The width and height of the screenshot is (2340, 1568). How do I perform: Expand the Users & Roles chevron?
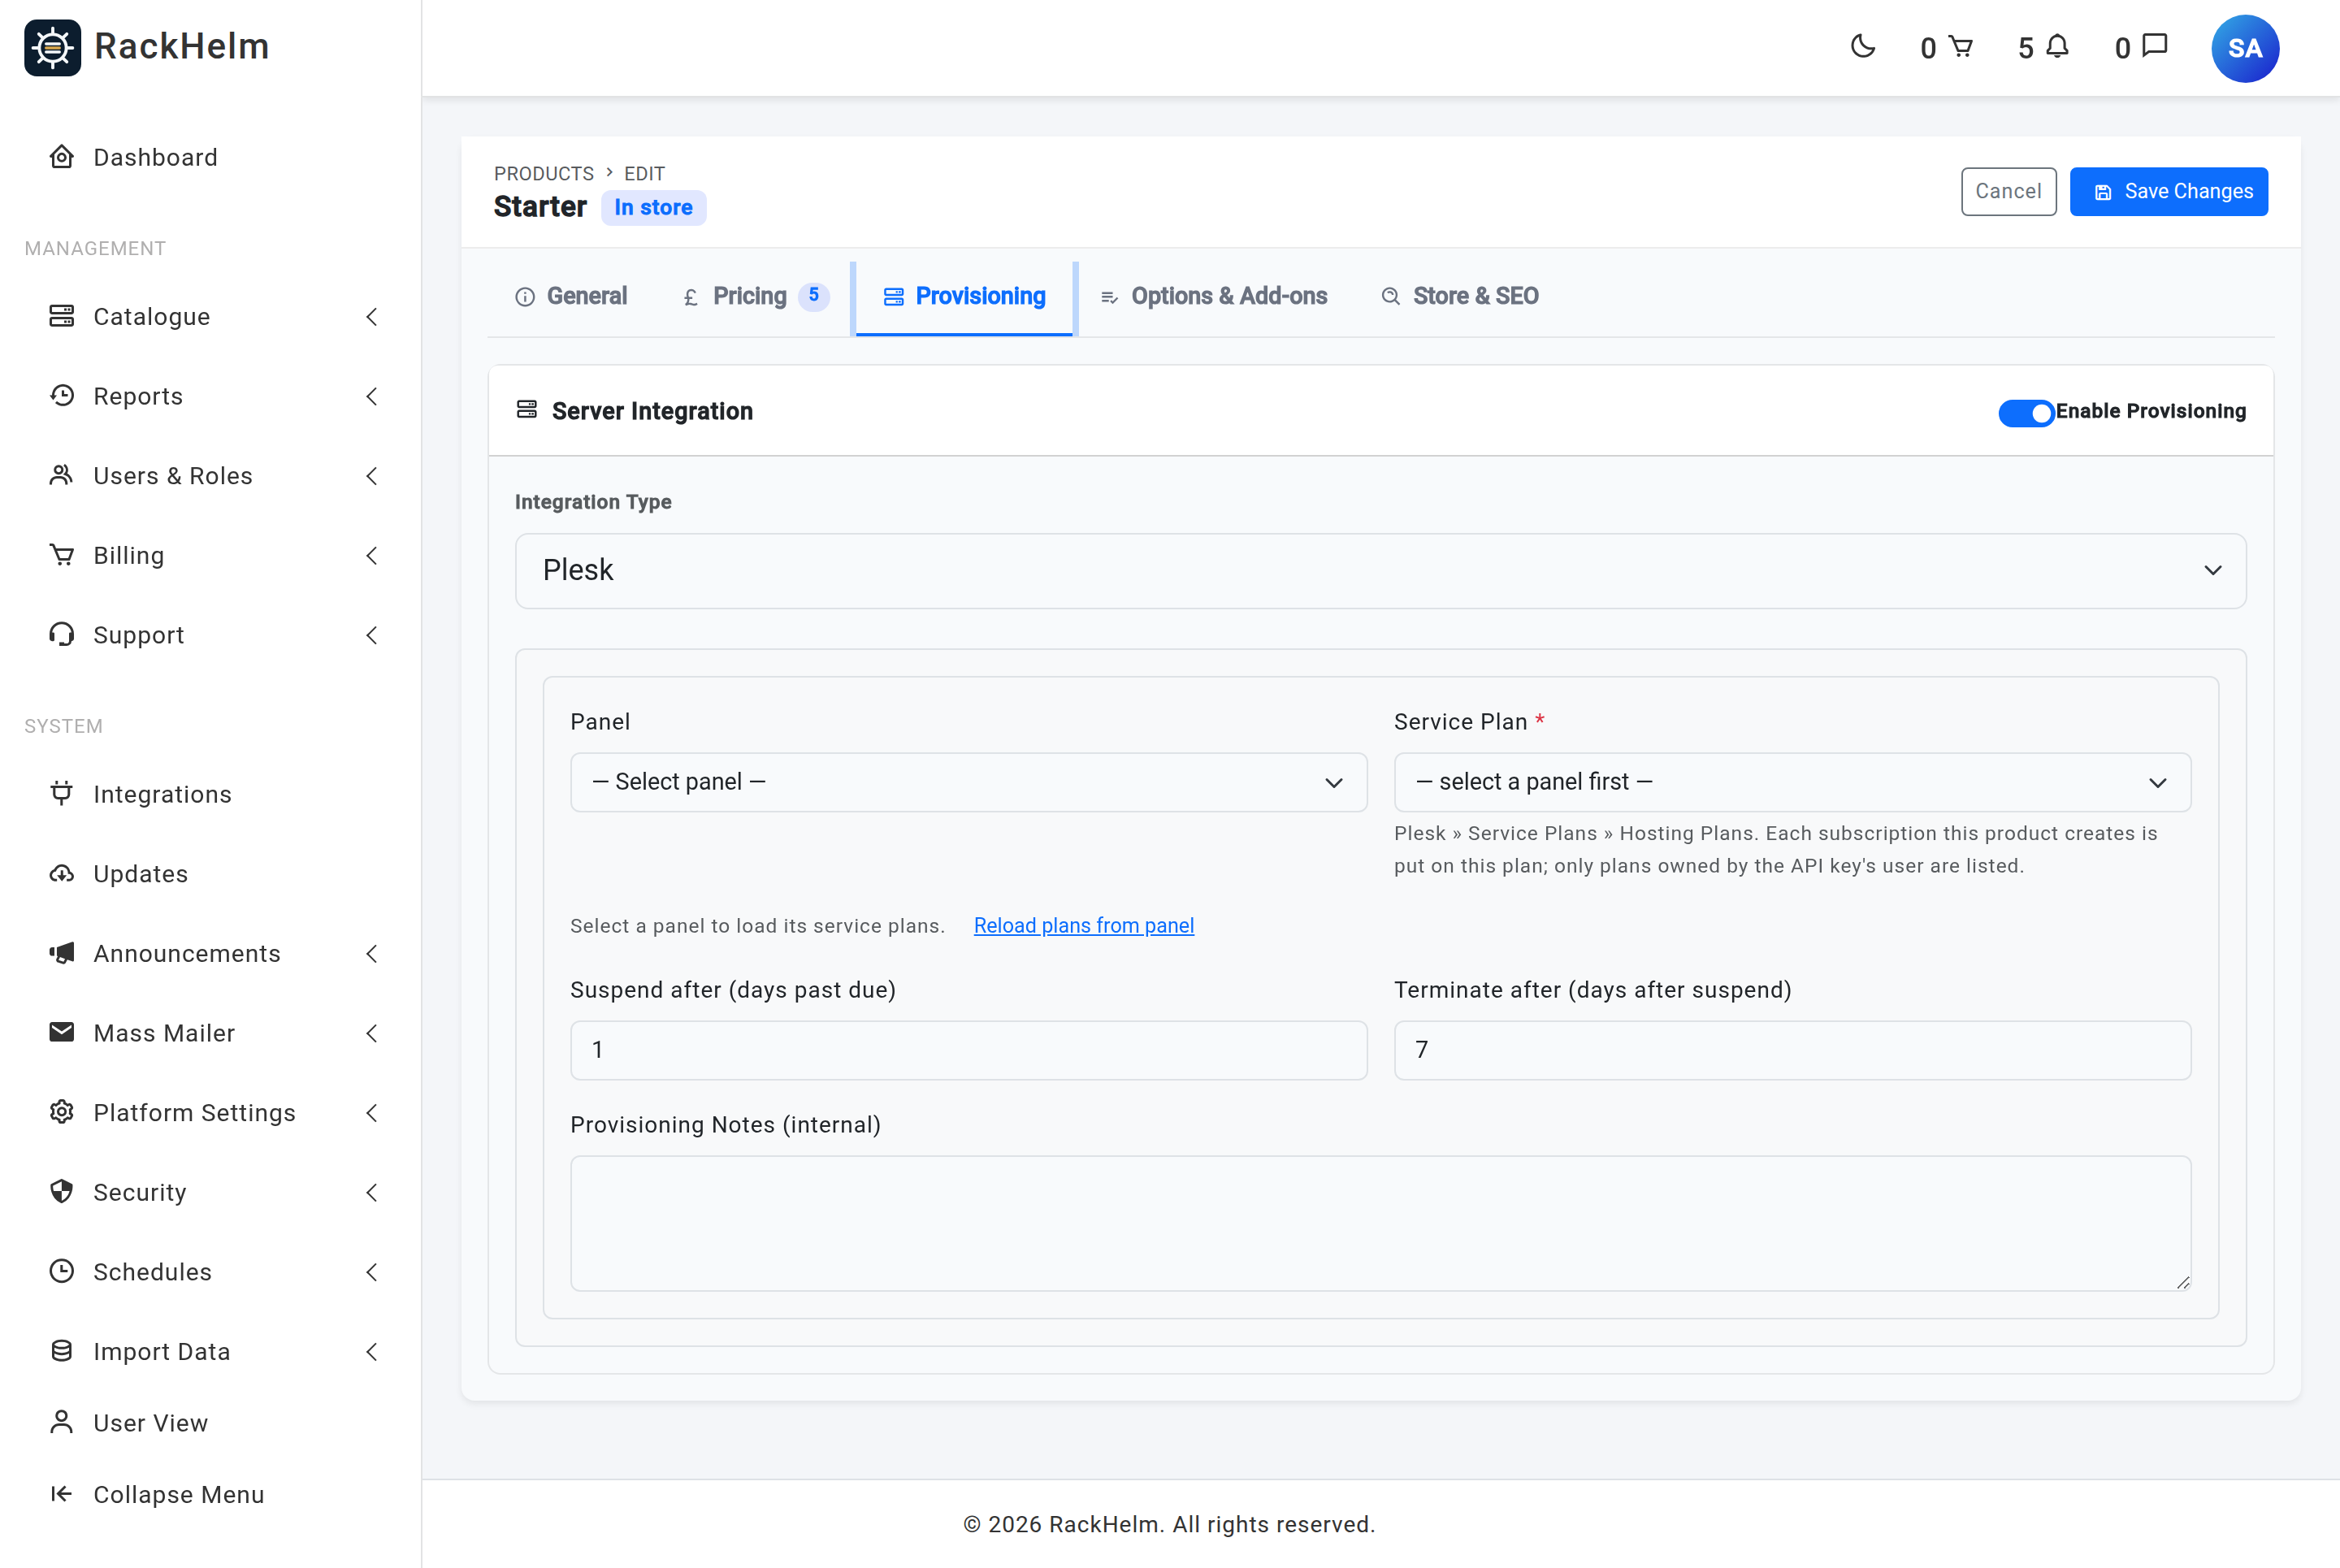click(x=372, y=476)
